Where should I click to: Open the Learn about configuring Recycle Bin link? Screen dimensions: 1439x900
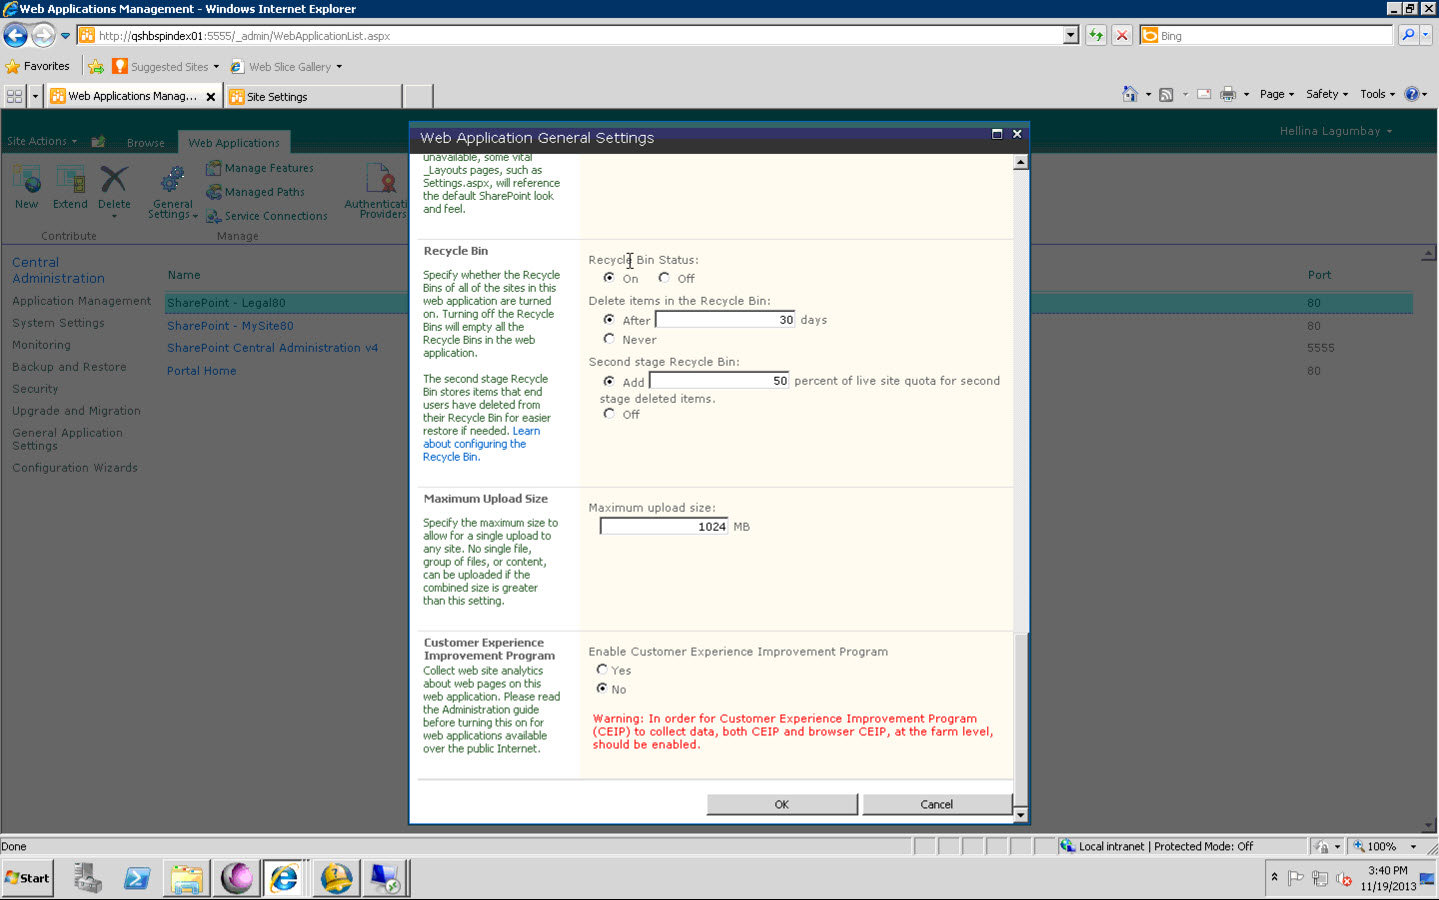pos(480,444)
